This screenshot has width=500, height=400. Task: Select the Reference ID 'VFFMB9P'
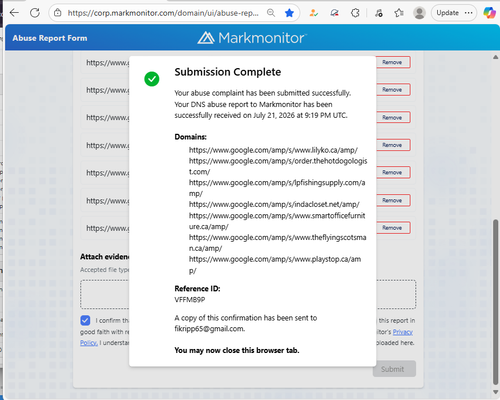190,300
